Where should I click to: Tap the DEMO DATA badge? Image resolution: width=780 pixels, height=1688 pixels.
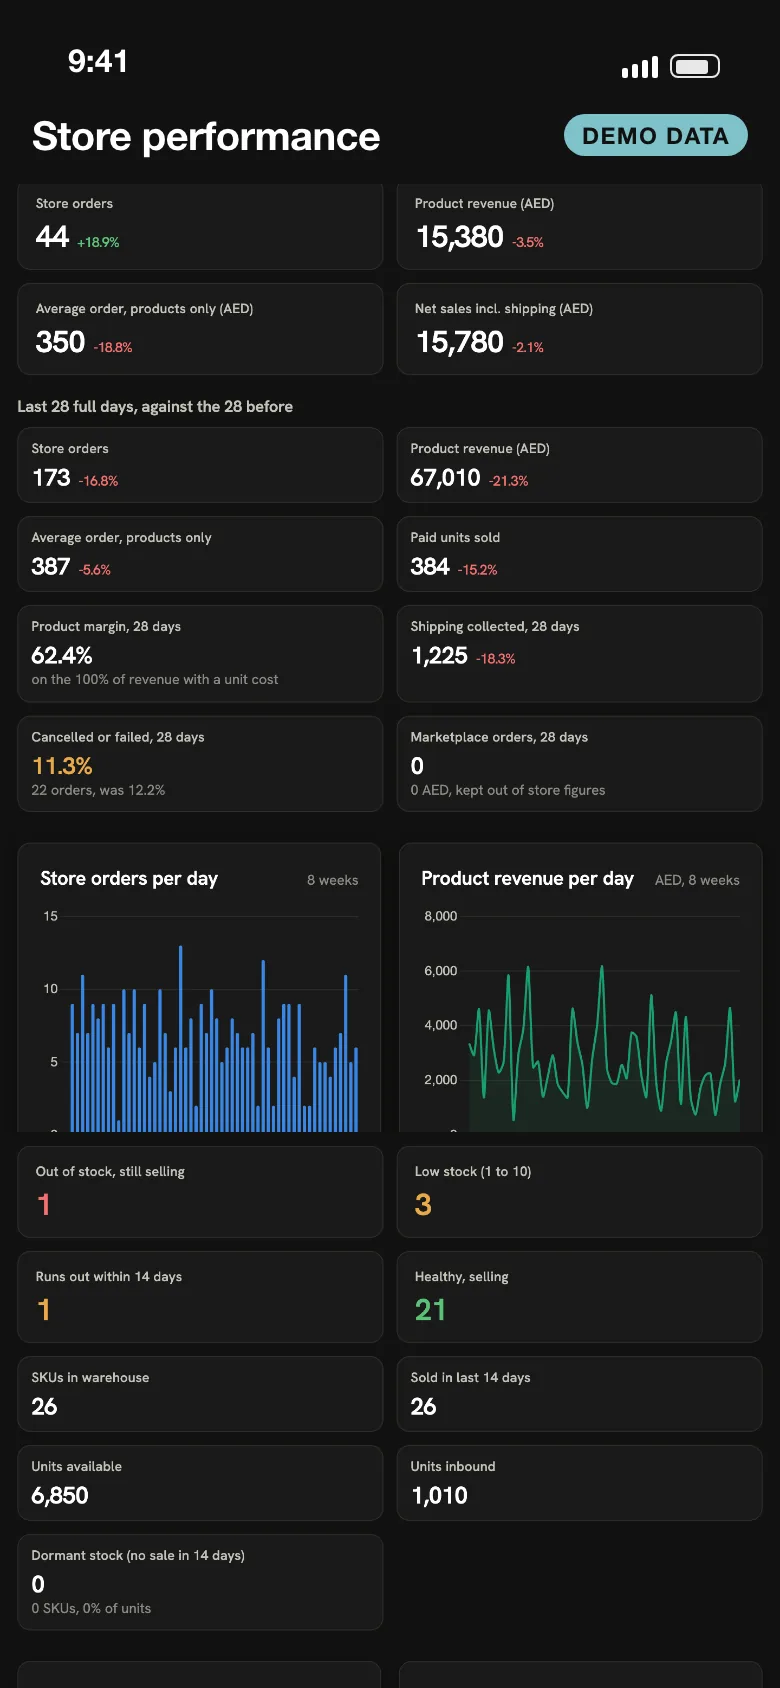pos(656,135)
